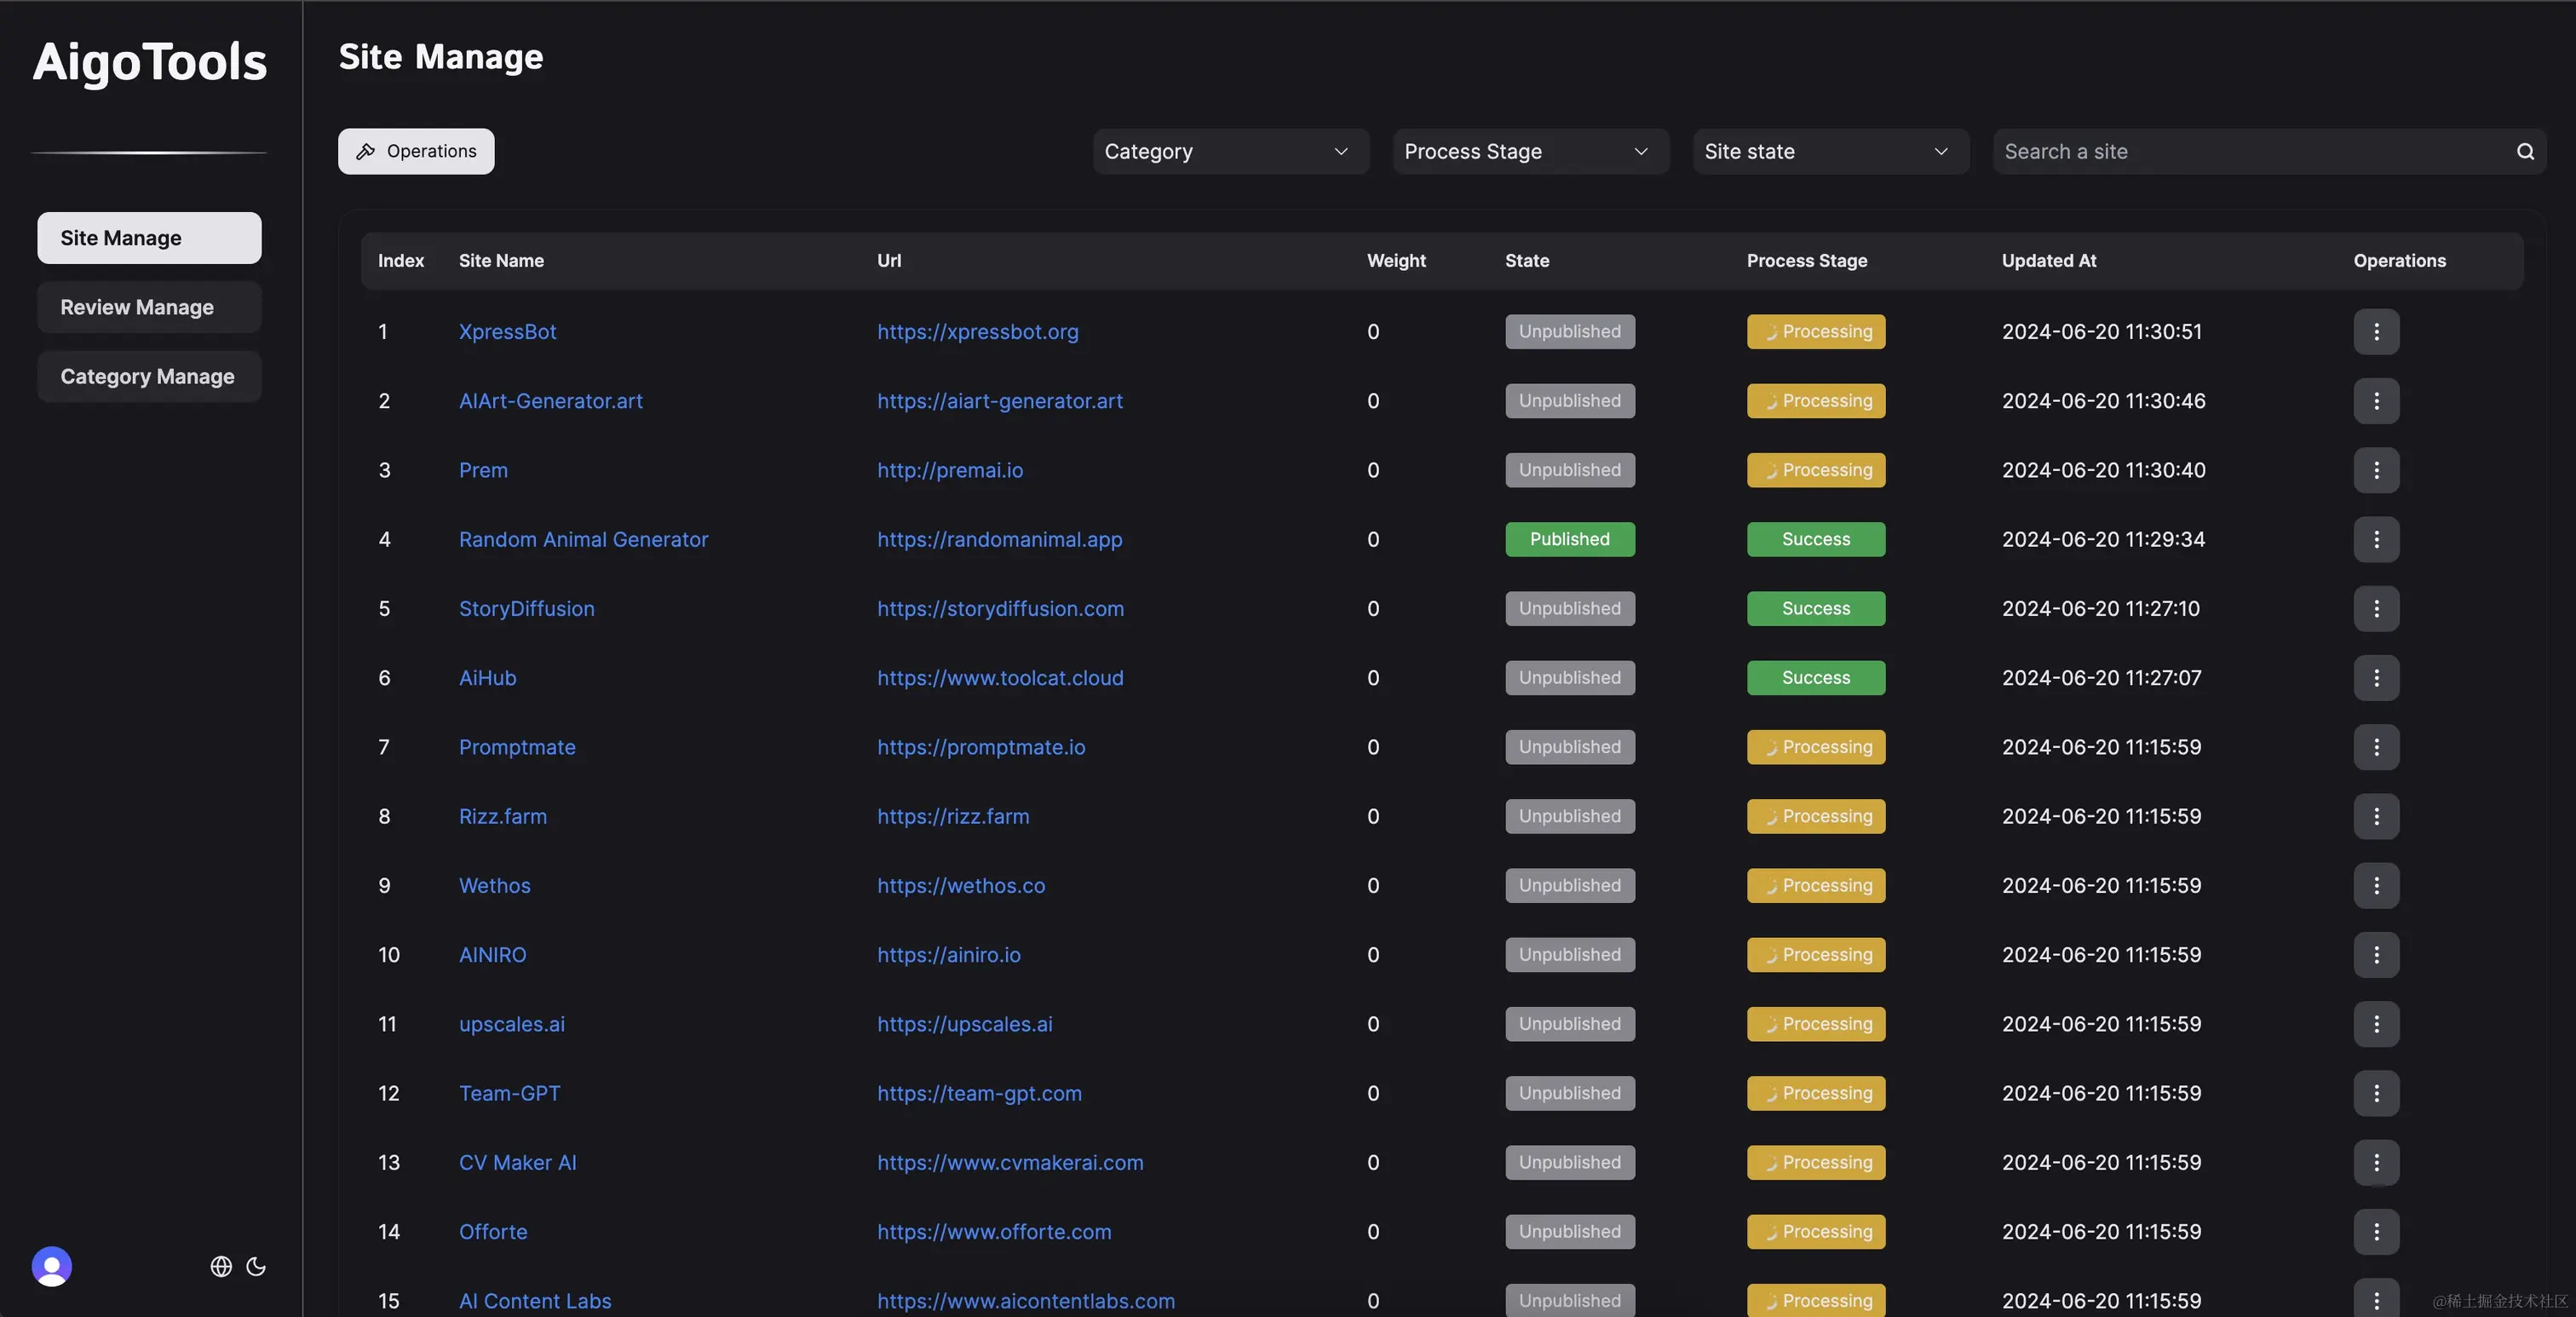The image size is (2576, 1317).
Task: Open operations menu for Random Animal Generator
Action: 2377,539
